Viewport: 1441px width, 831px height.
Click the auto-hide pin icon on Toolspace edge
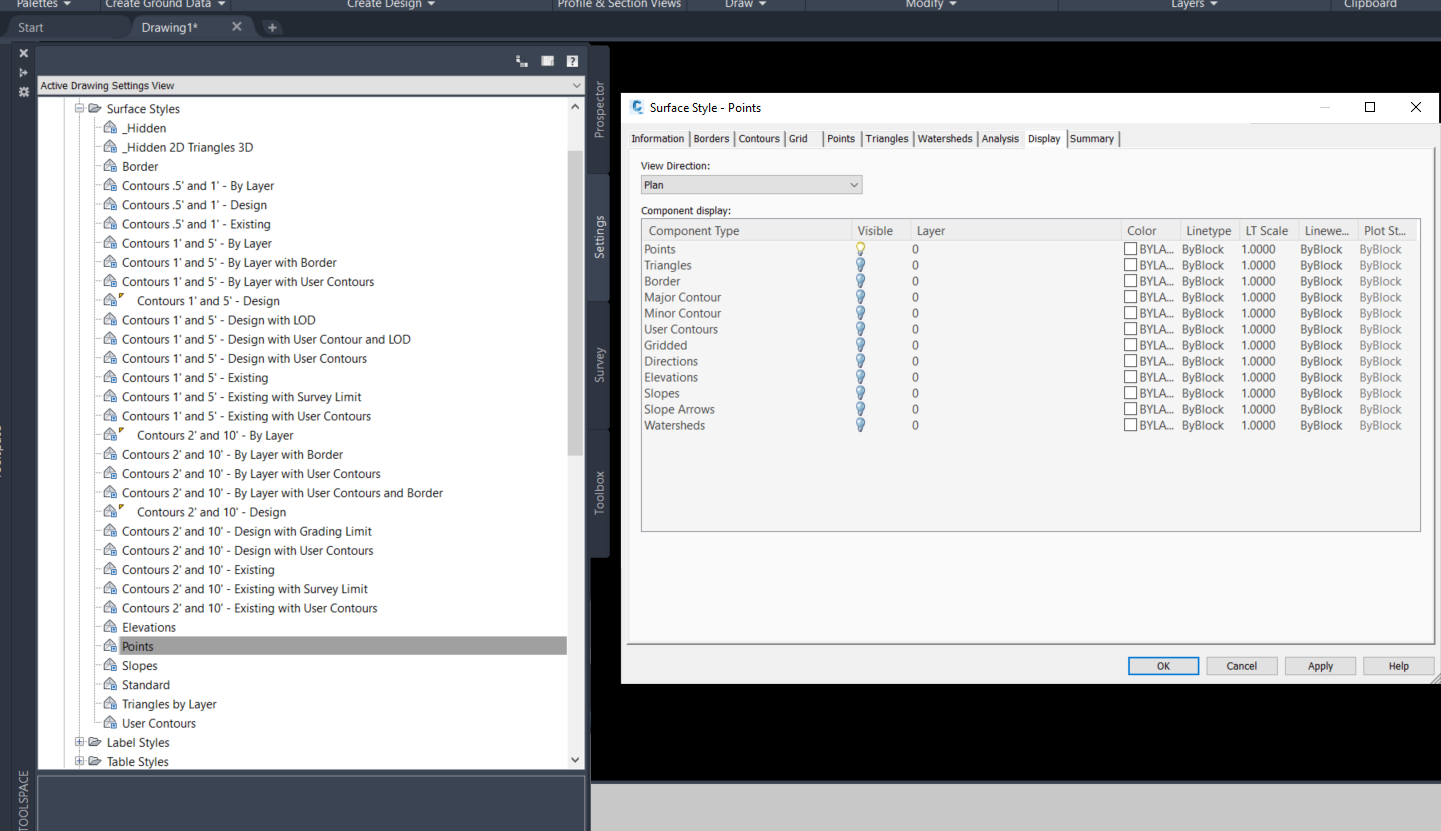point(22,72)
